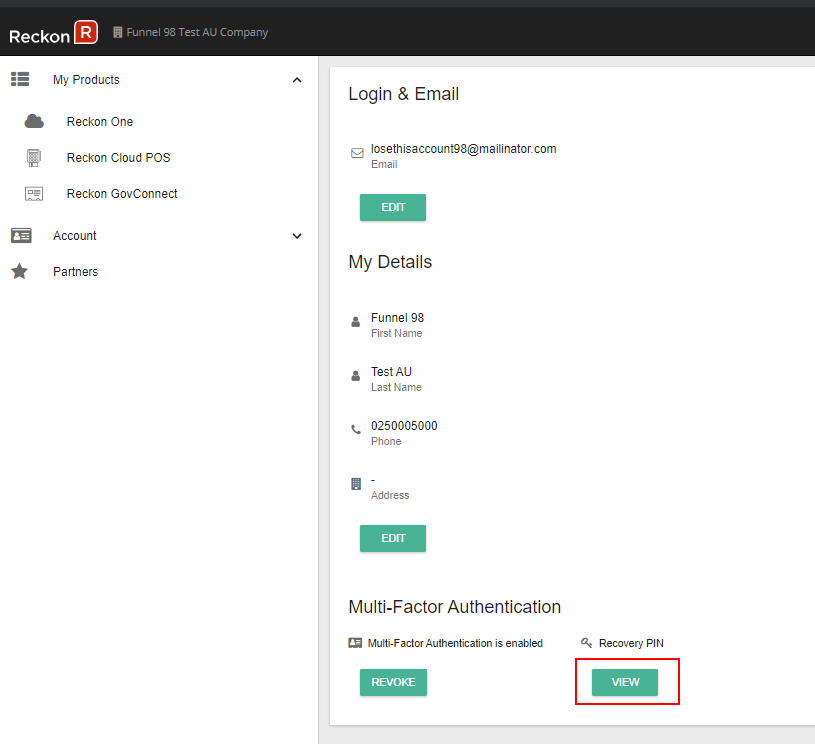Image resolution: width=815 pixels, height=744 pixels.
Task: Click the email envelope icon
Action: click(x=357, y=154)
